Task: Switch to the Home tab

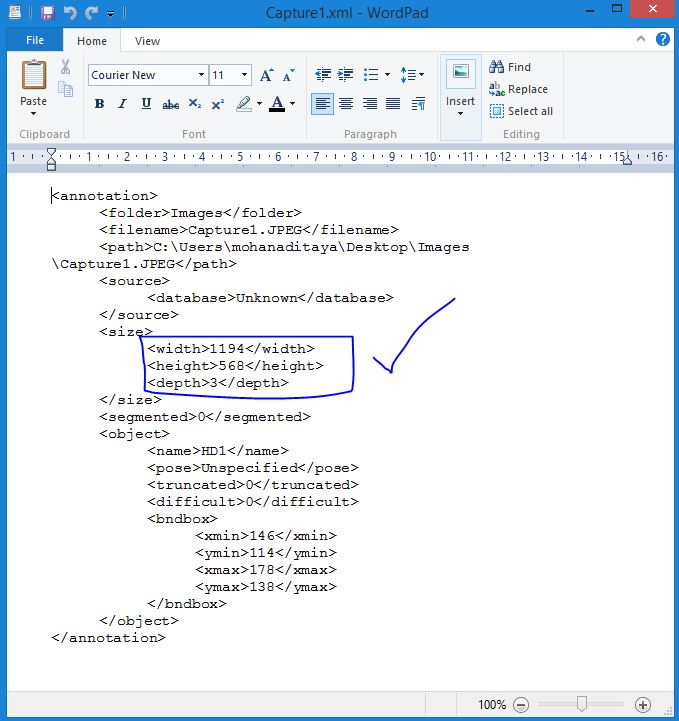Action: coord(92,41)
